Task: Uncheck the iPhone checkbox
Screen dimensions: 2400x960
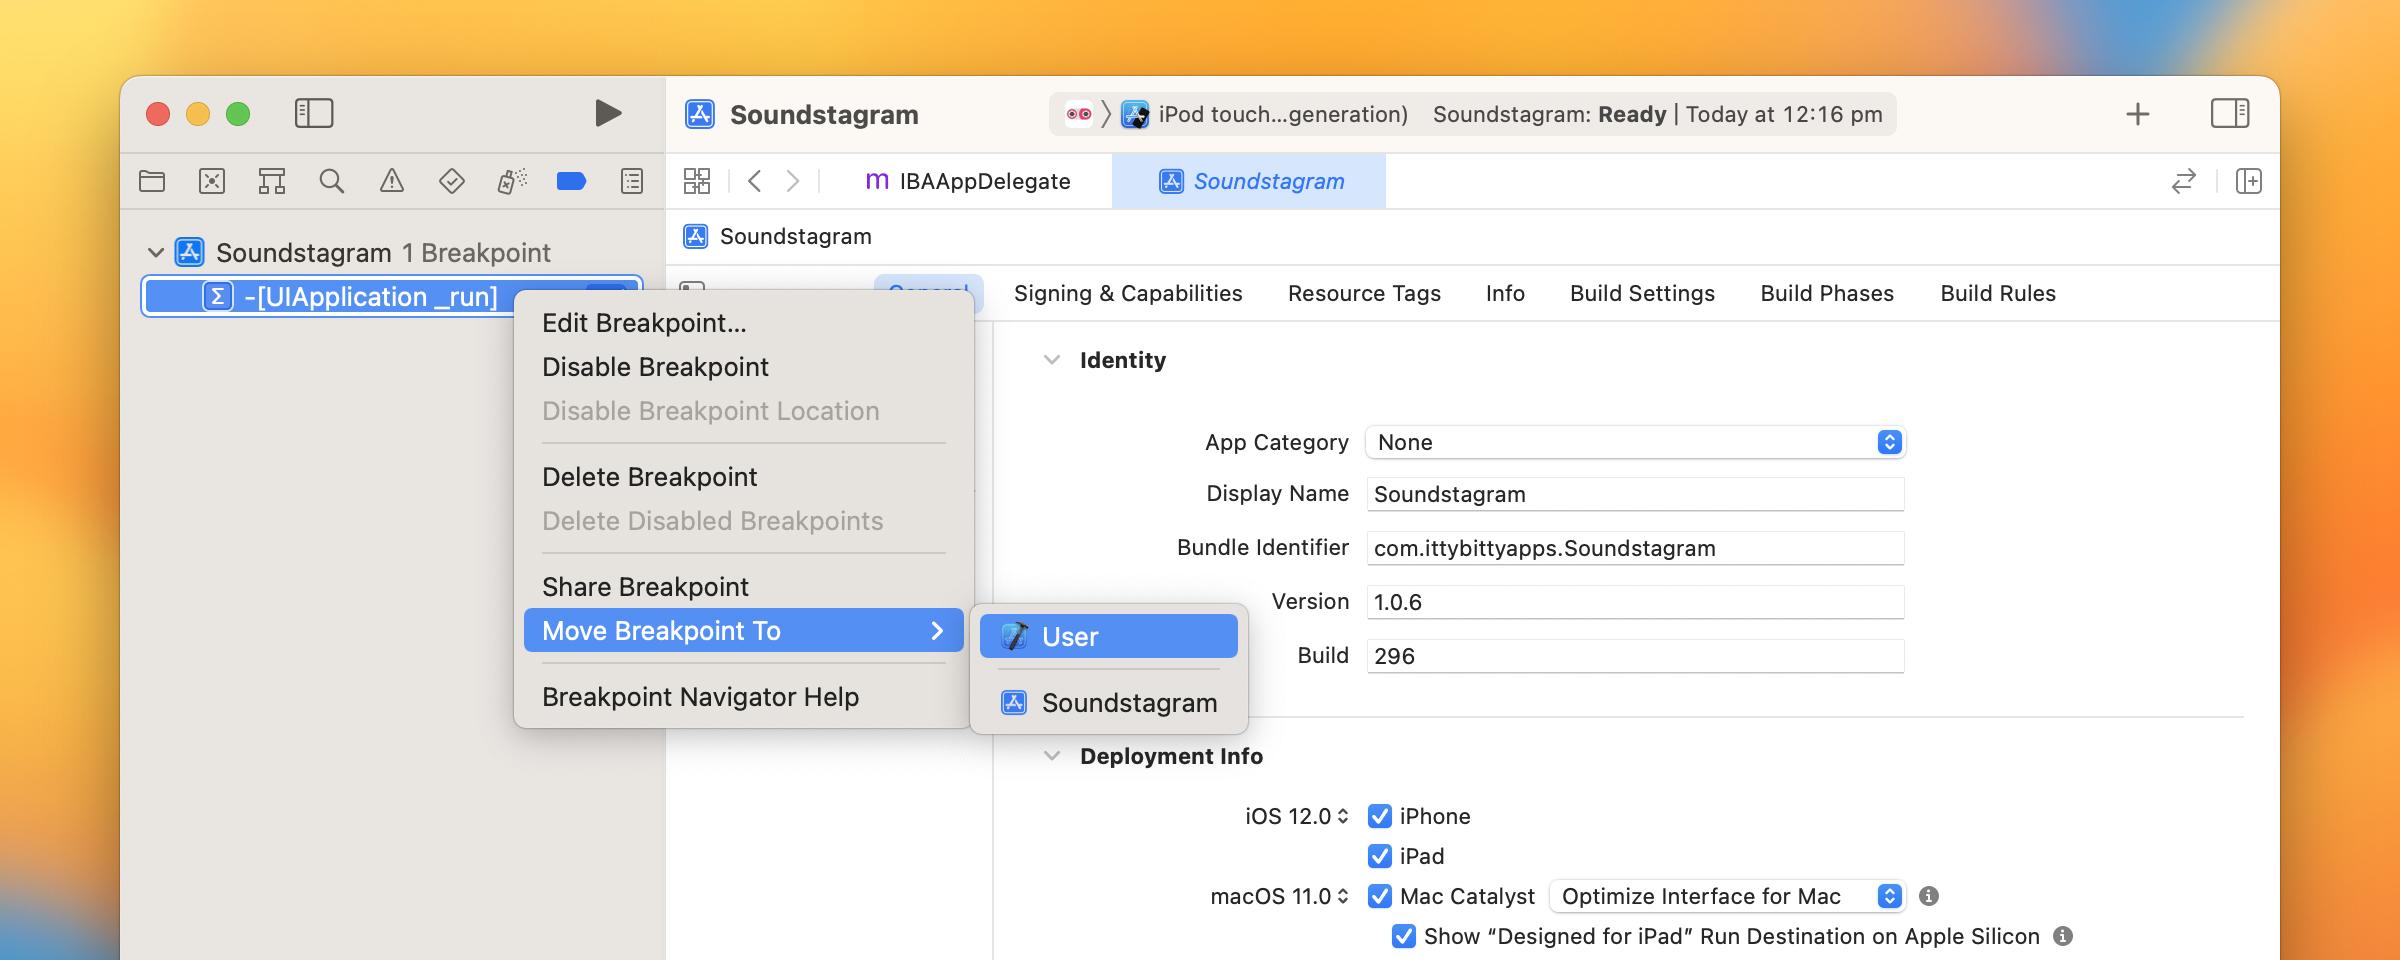Action: pos(1380,816)
